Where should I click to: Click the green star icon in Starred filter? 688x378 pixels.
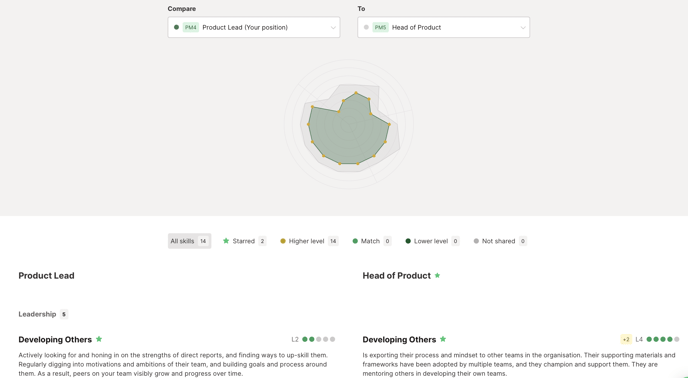pos(226,241)
